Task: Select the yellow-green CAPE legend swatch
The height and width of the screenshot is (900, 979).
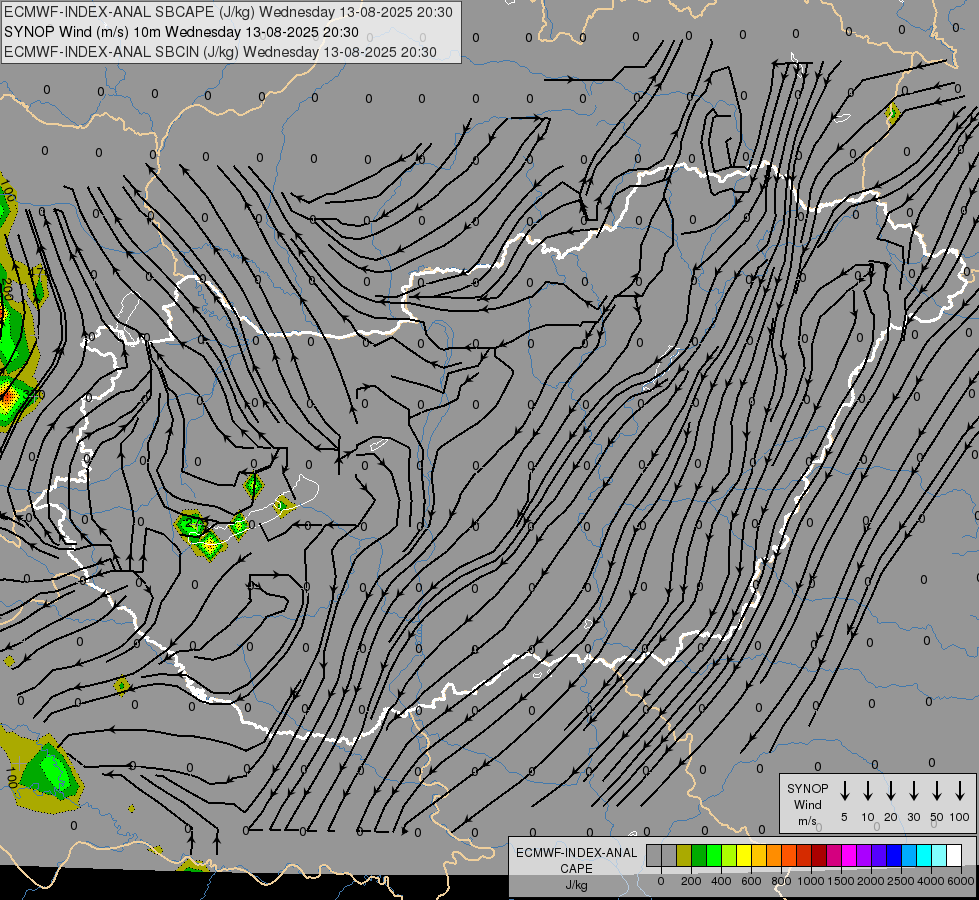Action: pyautogui.click(x=729, y=855)
